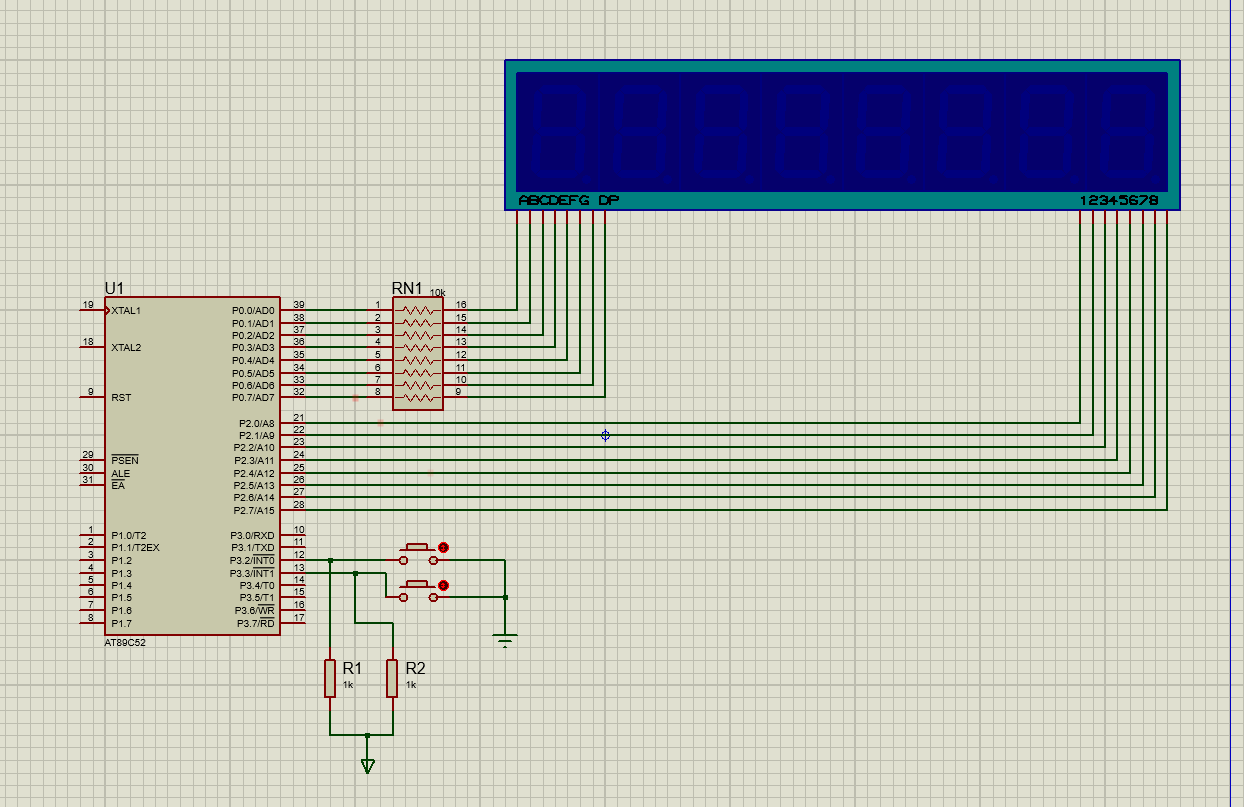Click pin number 16 of RN1
The height and width of the screenshot is (807, 1244).
coord(461,305)
